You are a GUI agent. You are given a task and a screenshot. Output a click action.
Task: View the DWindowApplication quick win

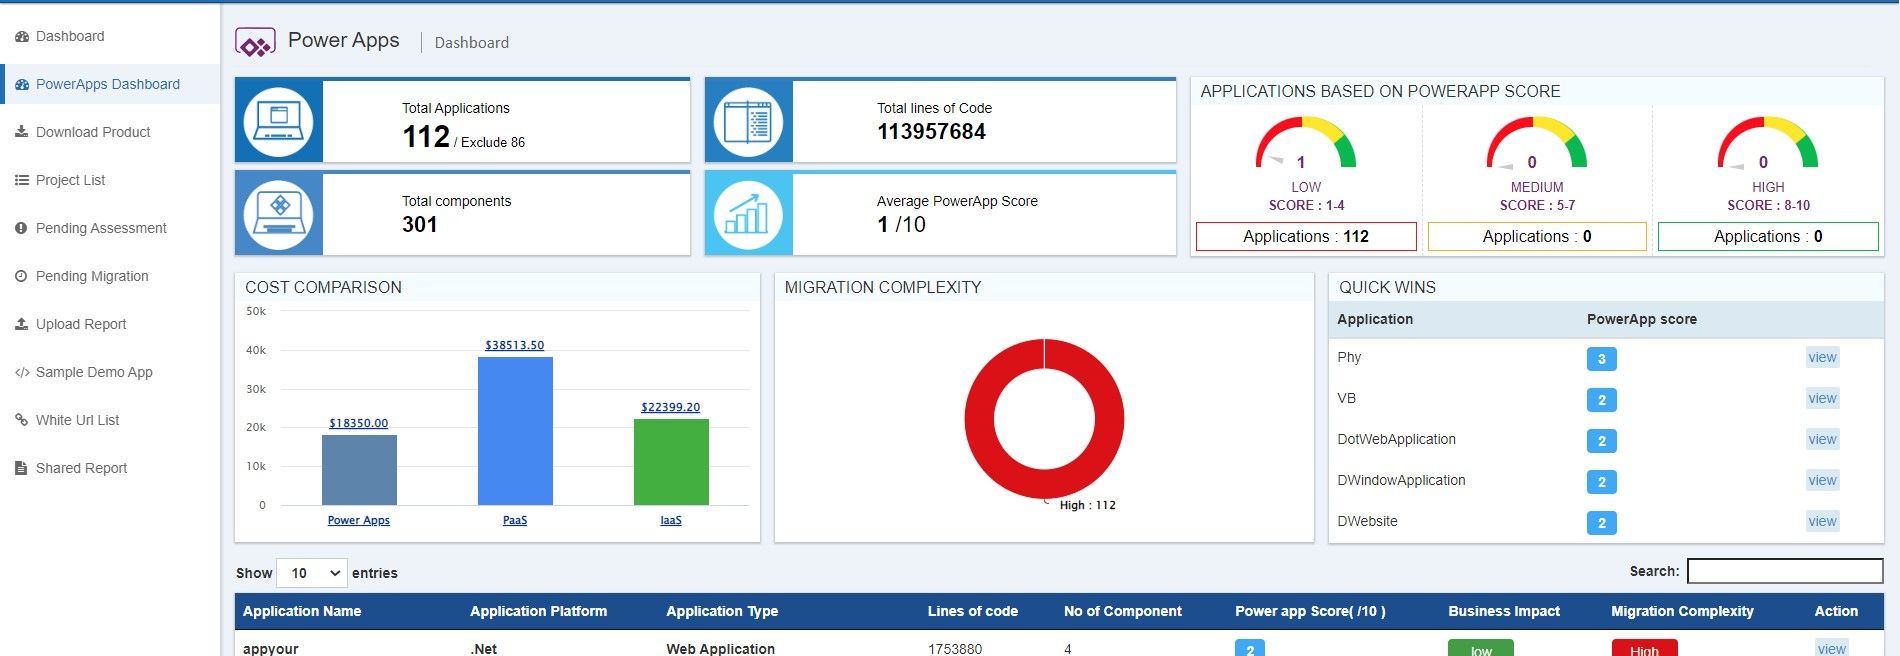(x=1822, y=481)
